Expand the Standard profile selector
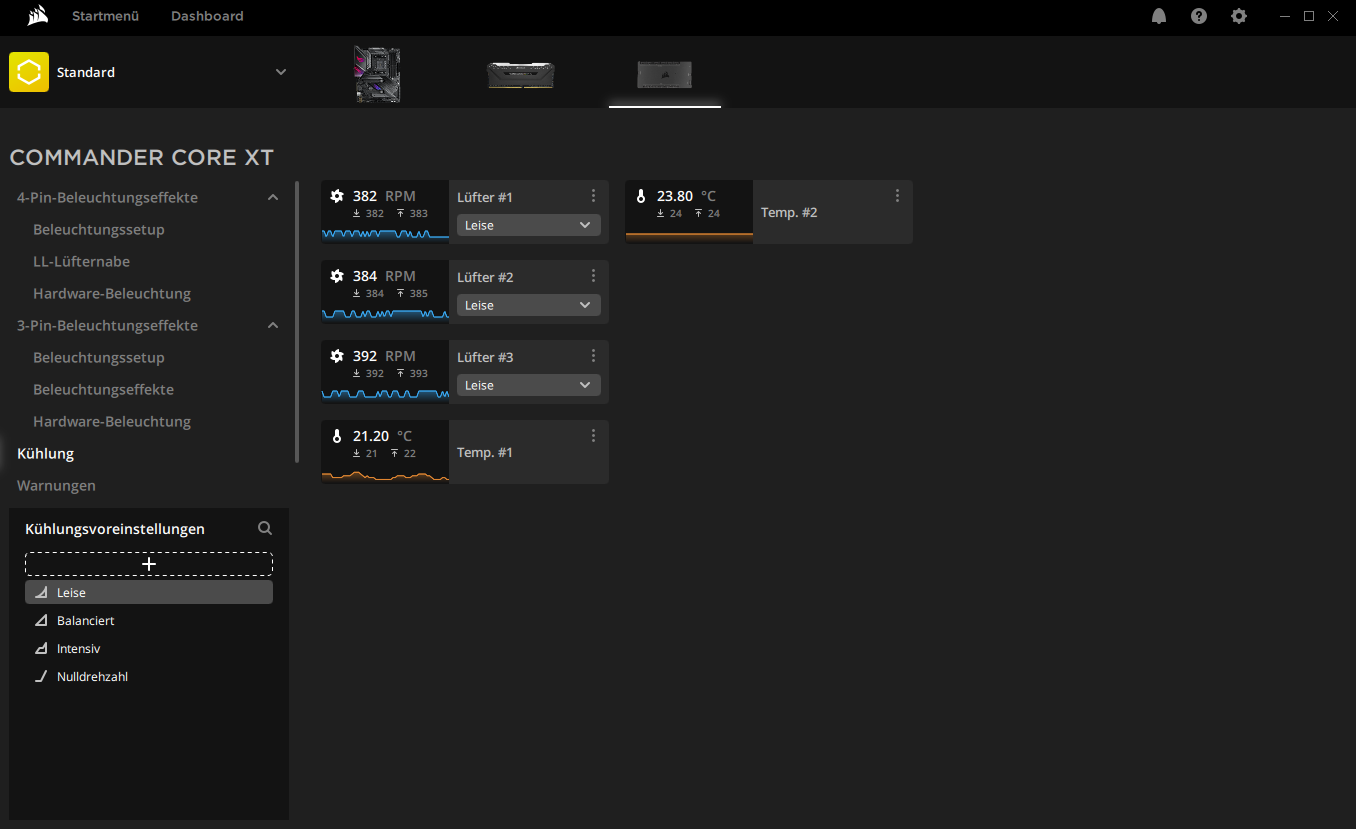Screen dimensions: 1356x829 281,72
